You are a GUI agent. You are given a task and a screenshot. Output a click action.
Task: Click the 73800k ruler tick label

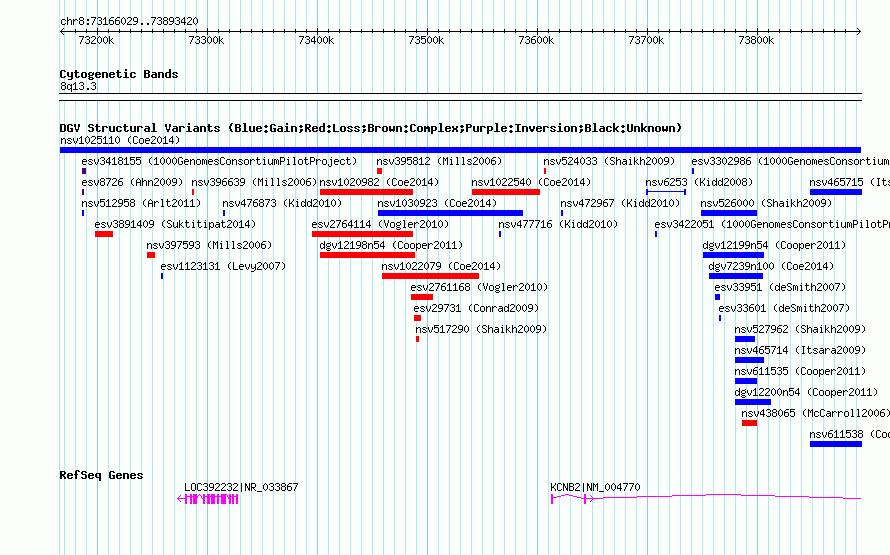point(756,40)
